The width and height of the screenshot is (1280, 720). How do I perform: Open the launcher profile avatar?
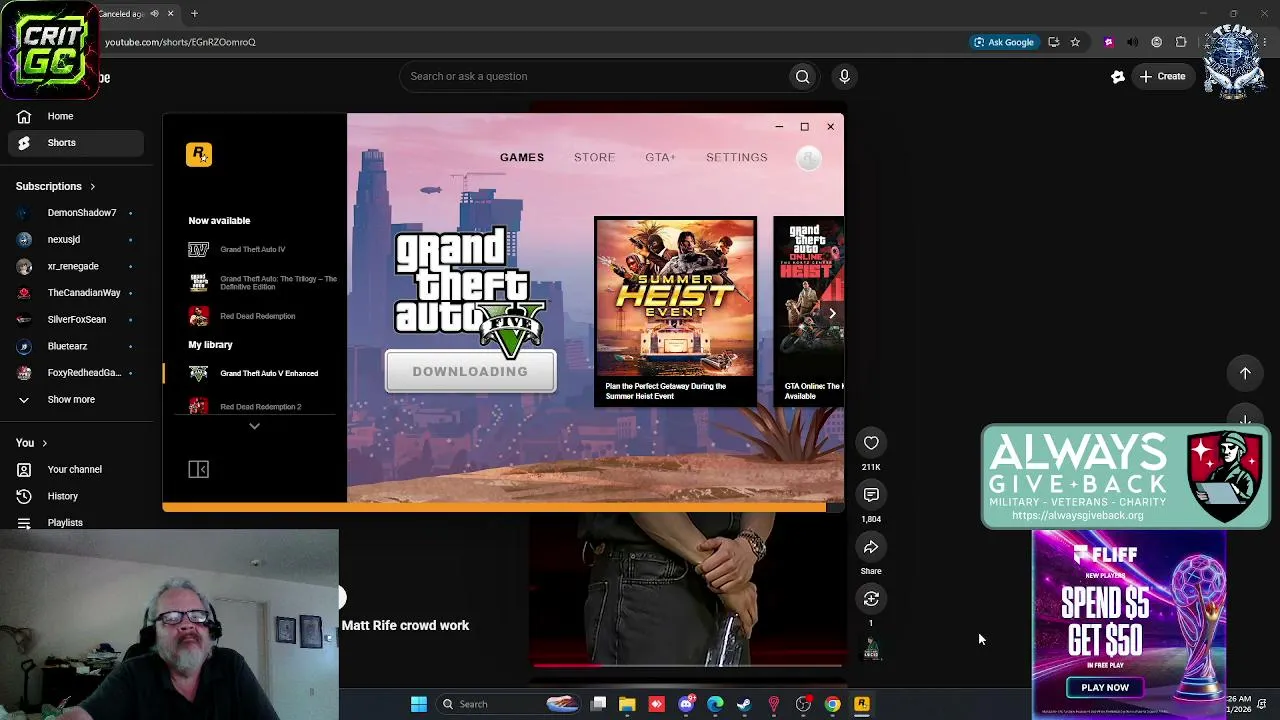[x=809, y=157]
